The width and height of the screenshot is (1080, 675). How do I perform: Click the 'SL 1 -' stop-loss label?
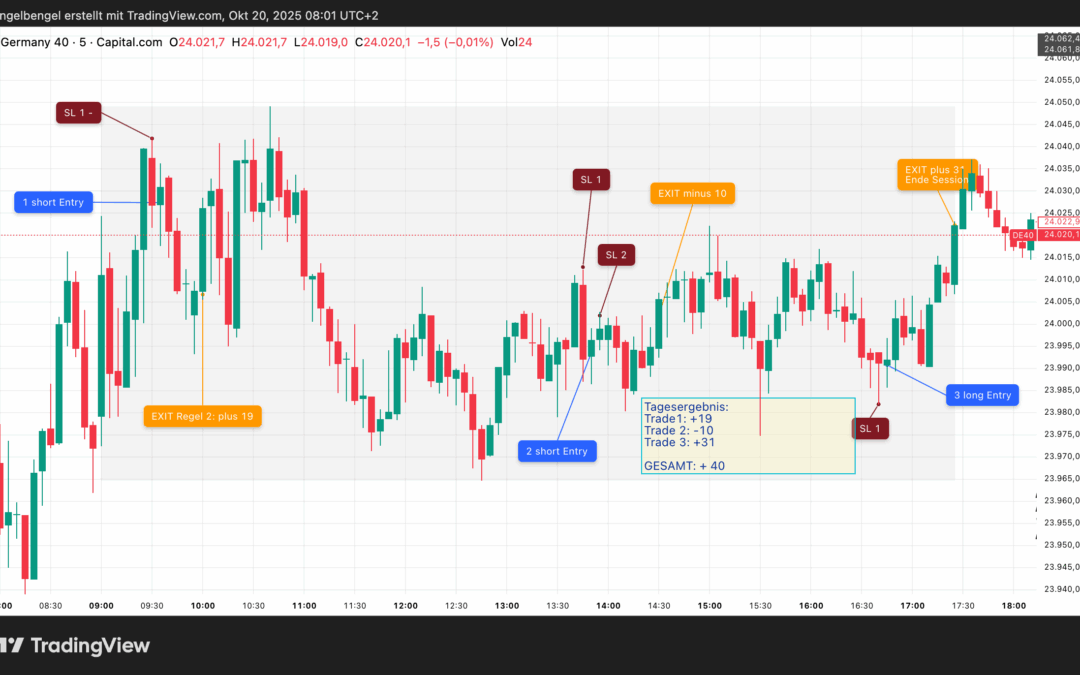pos(78,113)
